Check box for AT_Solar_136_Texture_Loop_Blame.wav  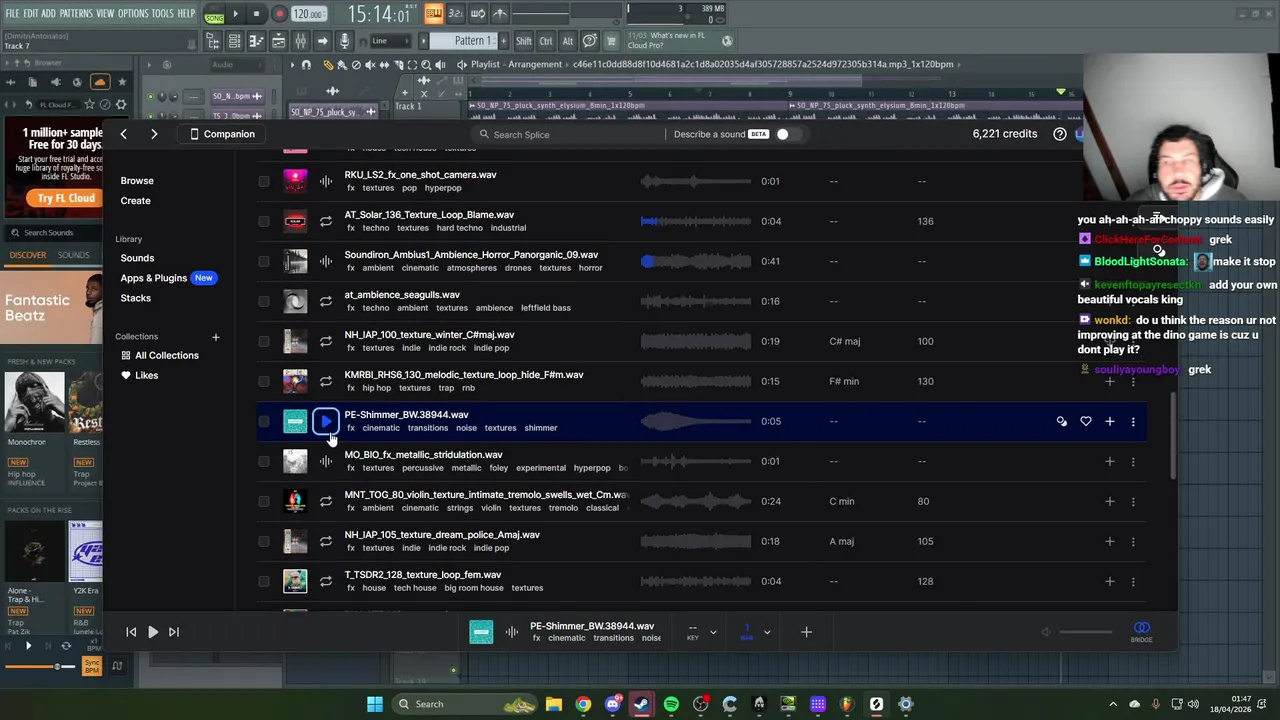[264, 221]
